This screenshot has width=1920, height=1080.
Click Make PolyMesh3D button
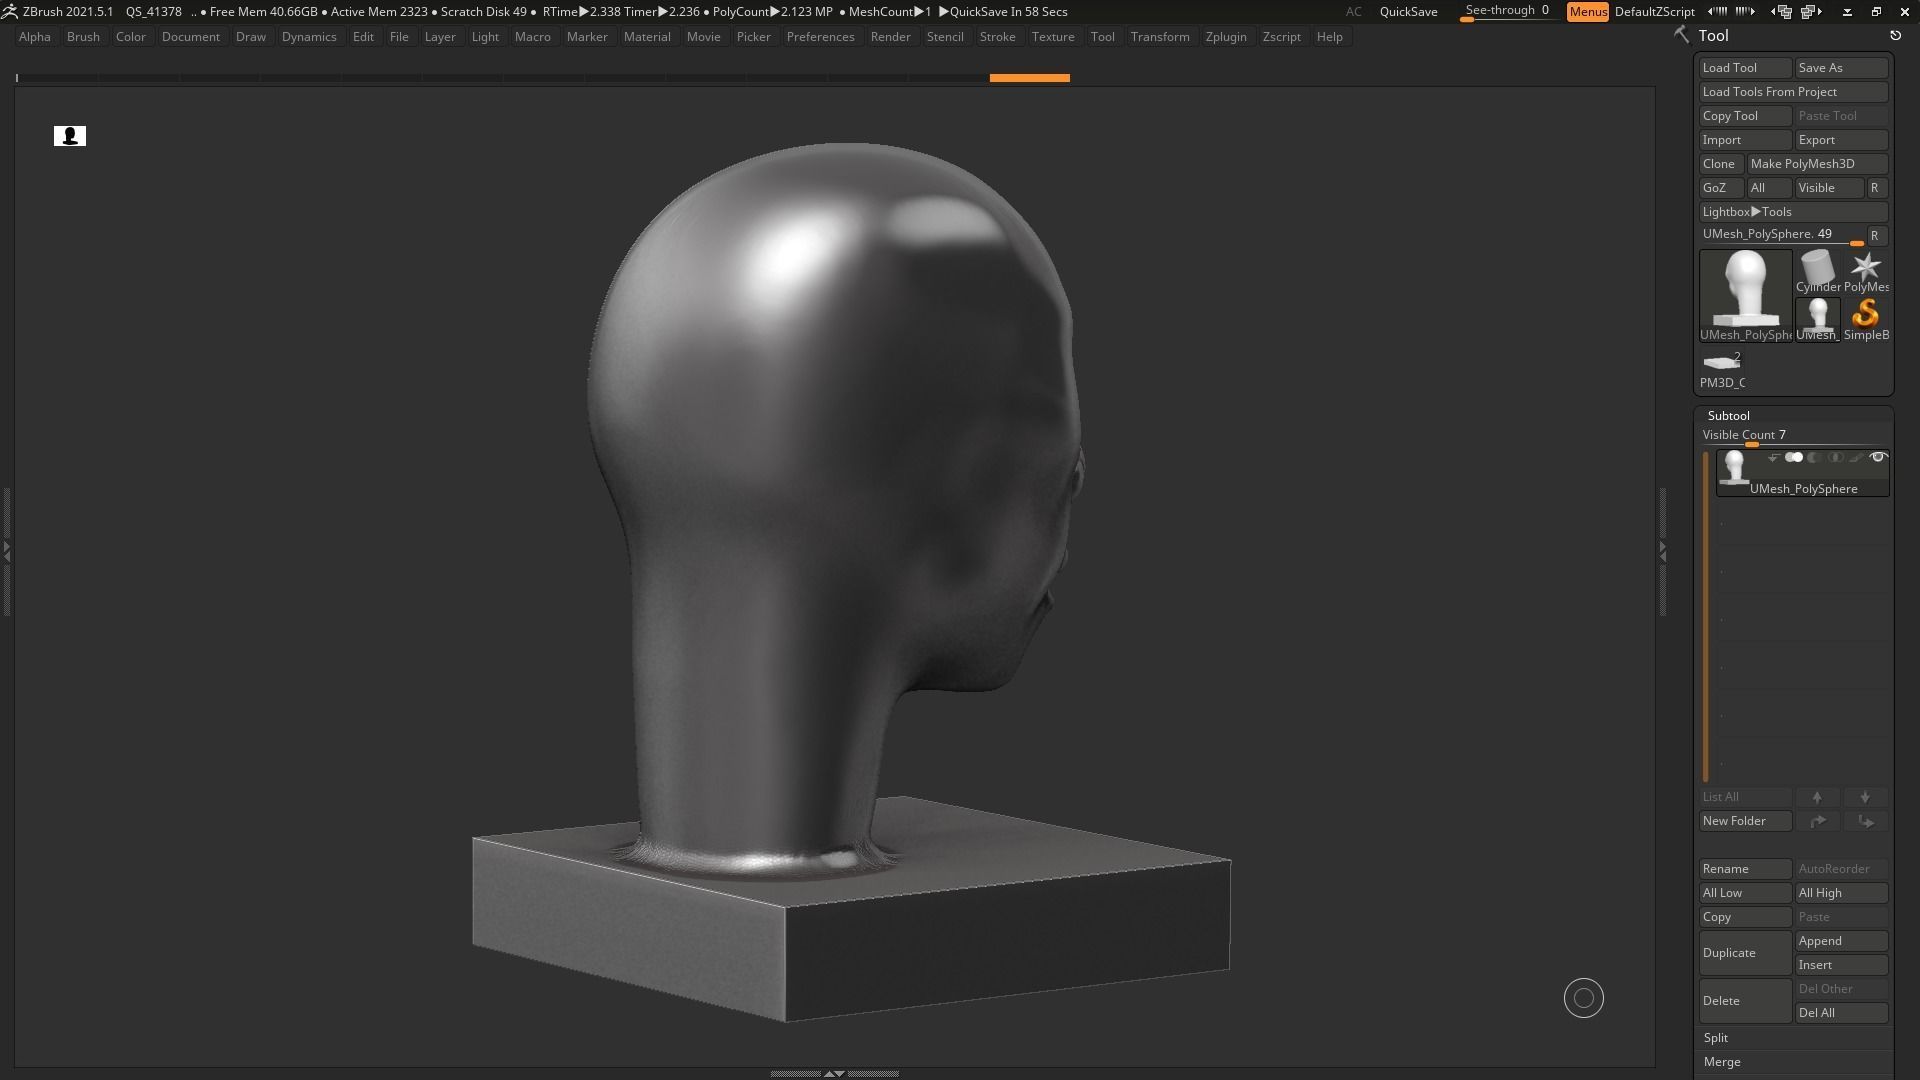pos(1818,164)
